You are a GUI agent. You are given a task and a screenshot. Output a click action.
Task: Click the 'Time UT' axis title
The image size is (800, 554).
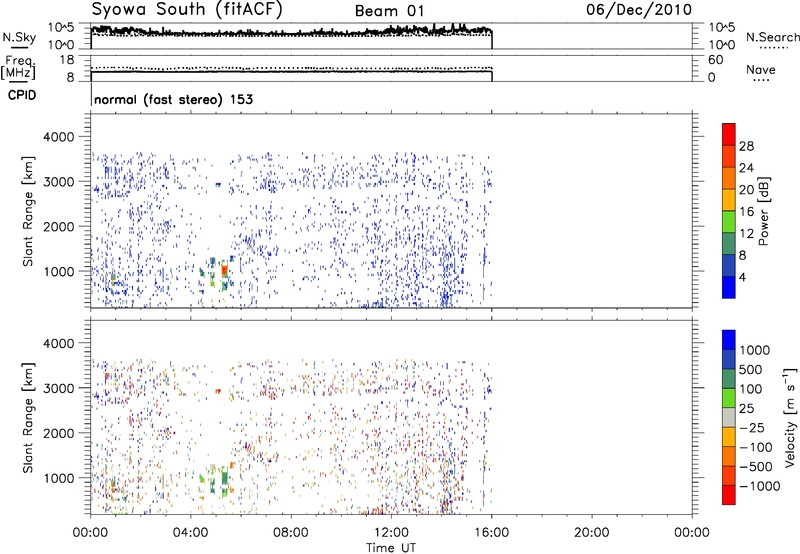[x=391, y=548]
